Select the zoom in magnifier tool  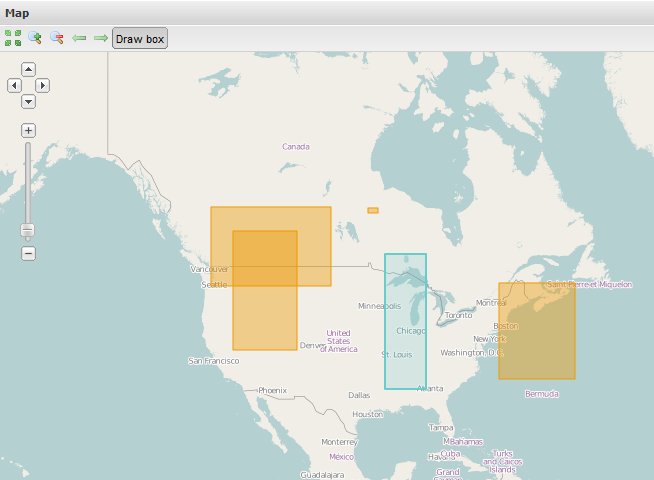35,38
